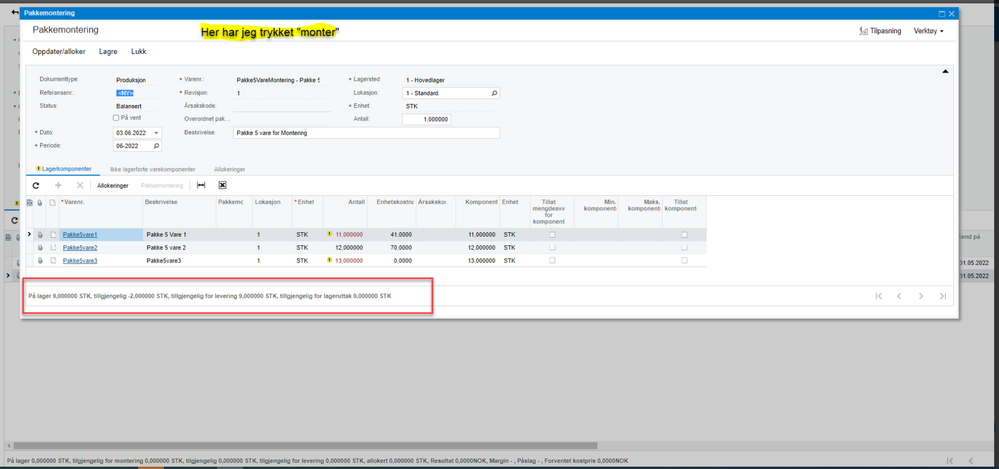
Task: Open the Lokasjon lookup magnifier
Action: [x=494, y=93]
